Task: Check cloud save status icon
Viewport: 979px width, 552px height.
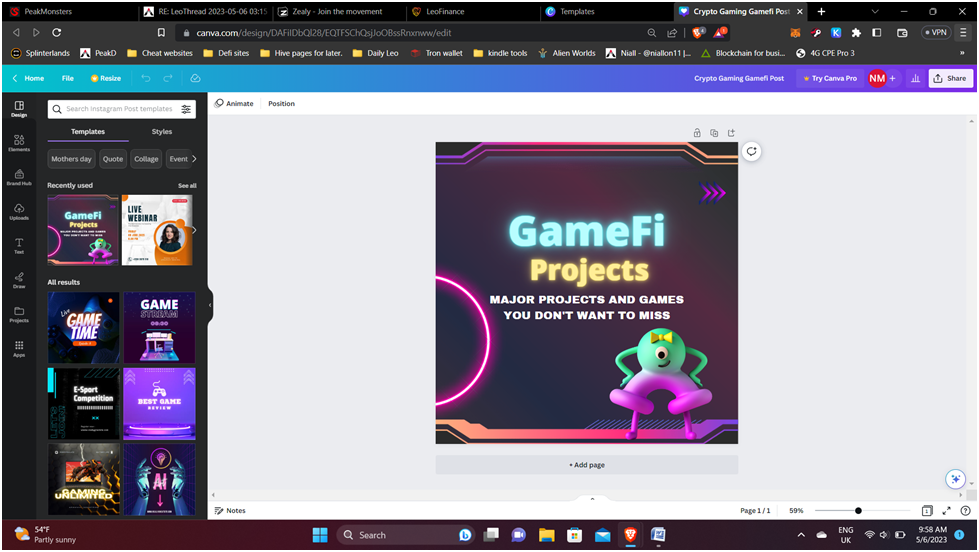Action: pos(195,78)
